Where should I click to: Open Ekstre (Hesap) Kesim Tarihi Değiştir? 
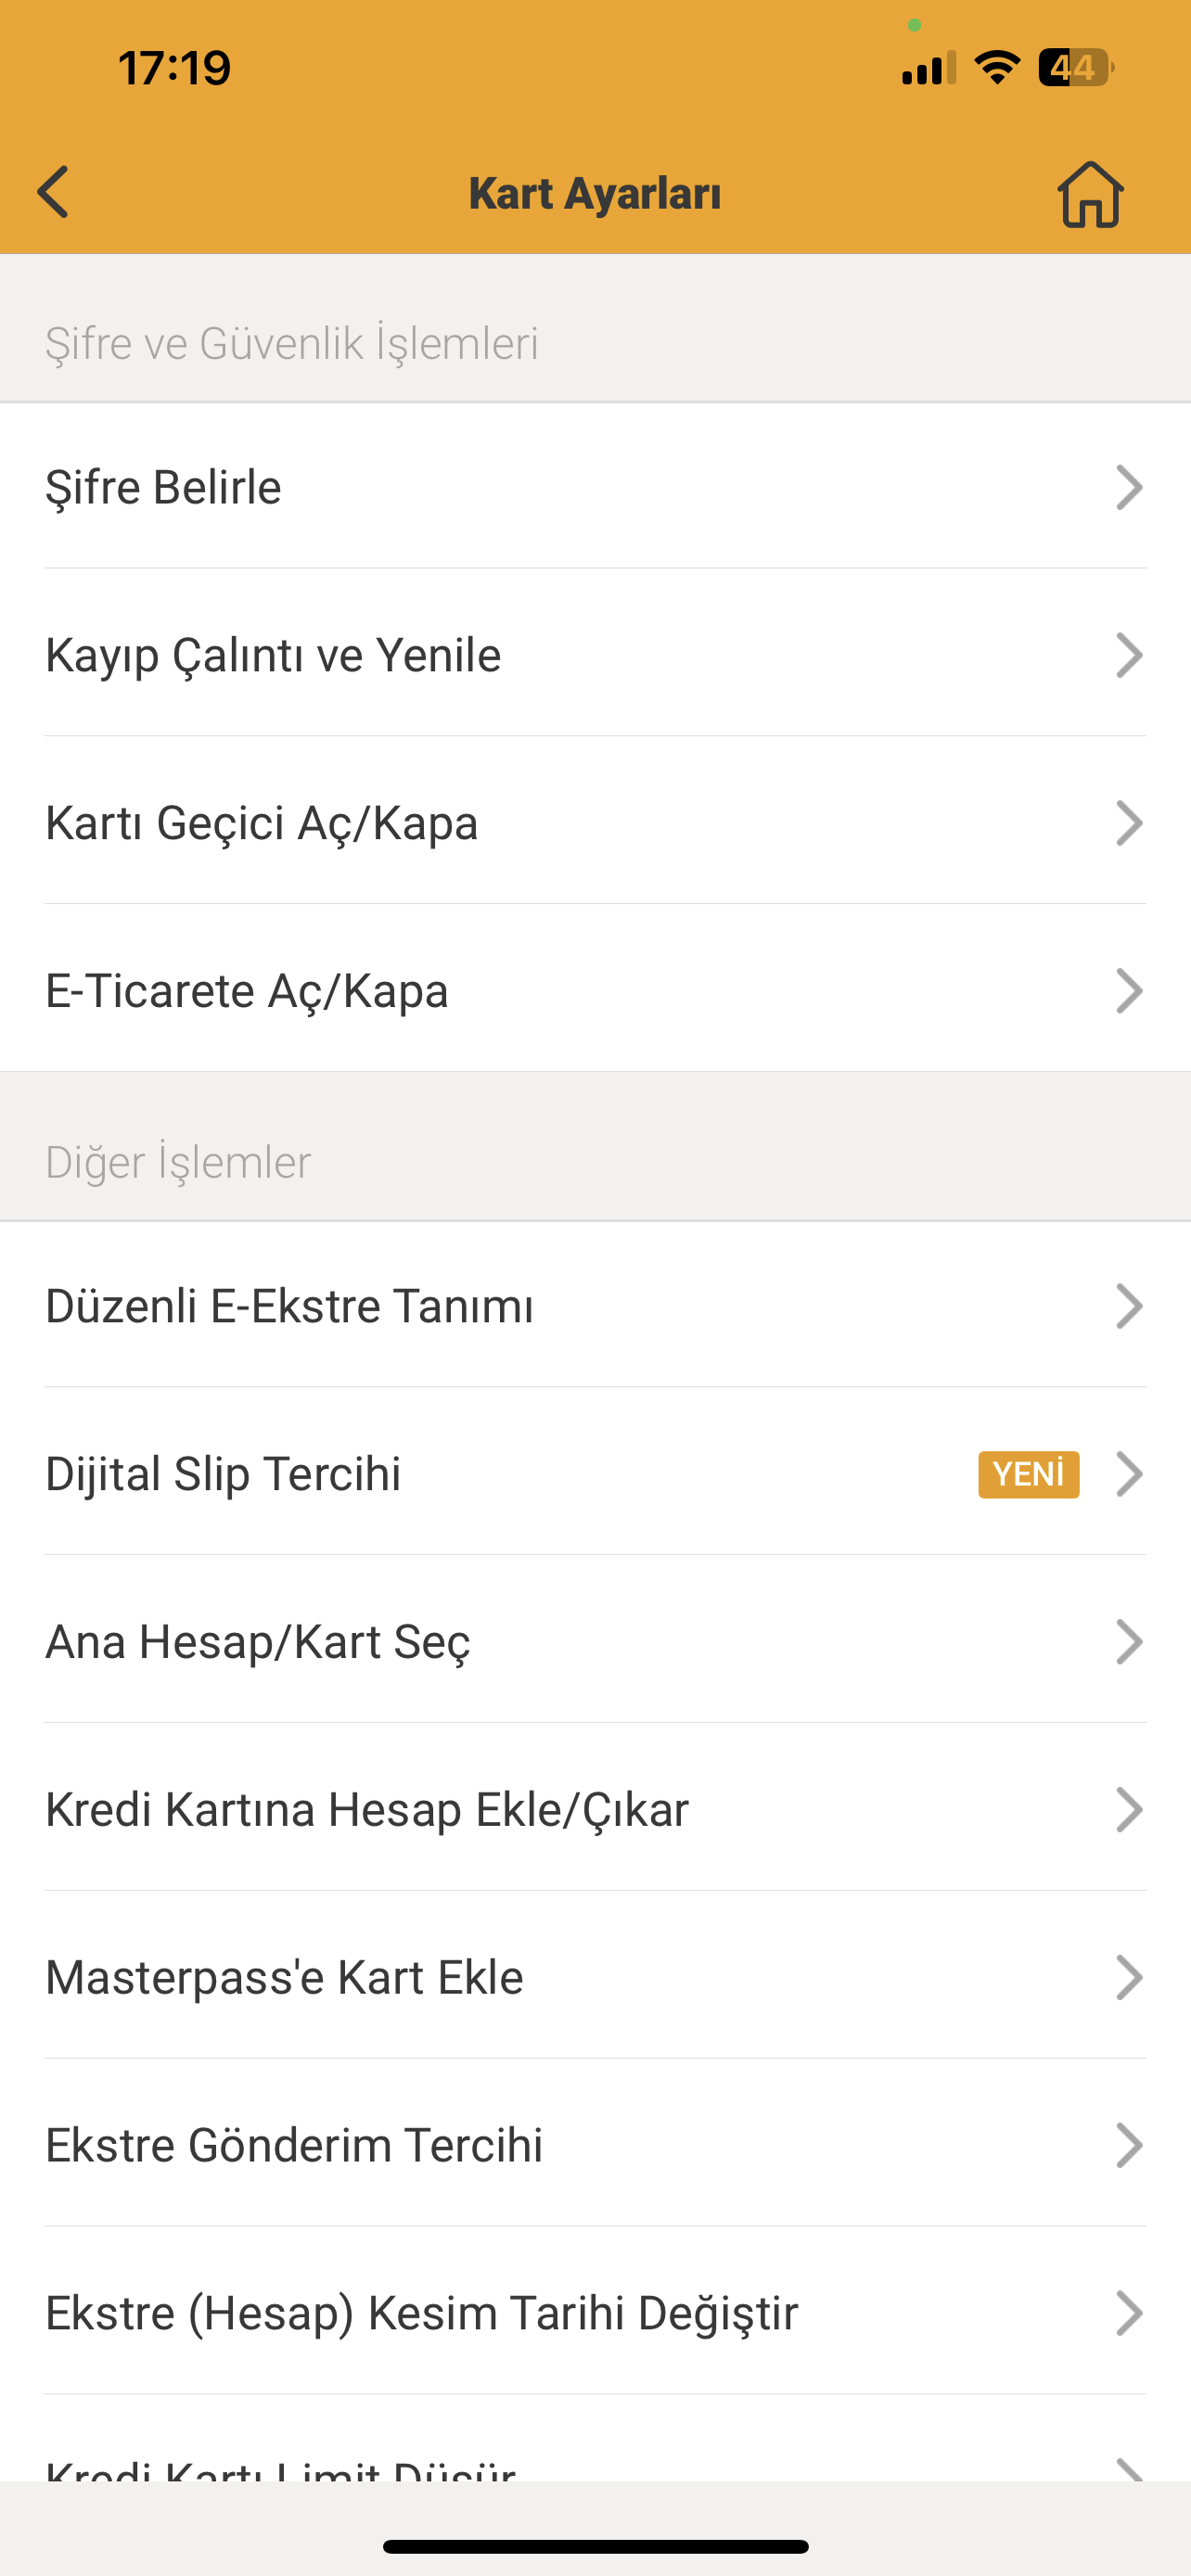[422, 2313]
